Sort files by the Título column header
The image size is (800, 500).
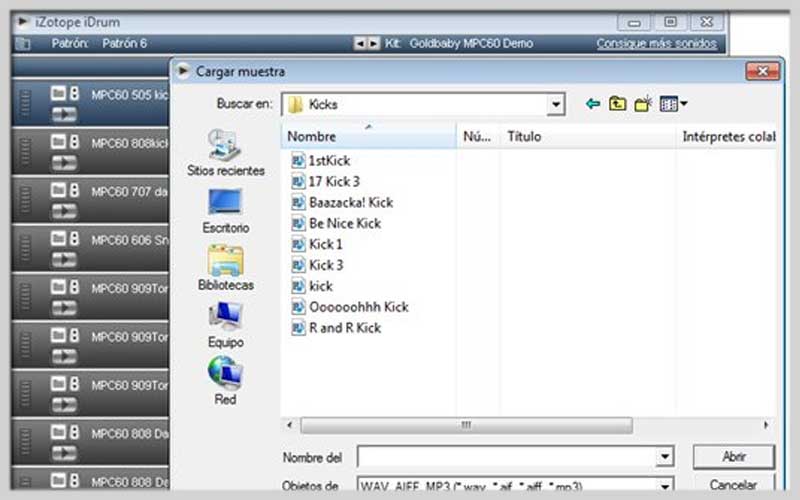coord(588,137)
